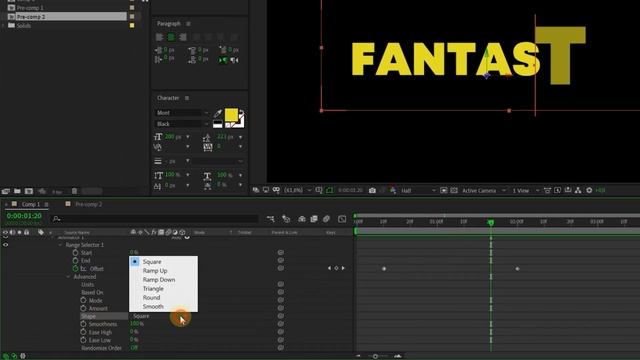
Task: Reset exposure with gear-like icon
Action: (x=589, y=191)
